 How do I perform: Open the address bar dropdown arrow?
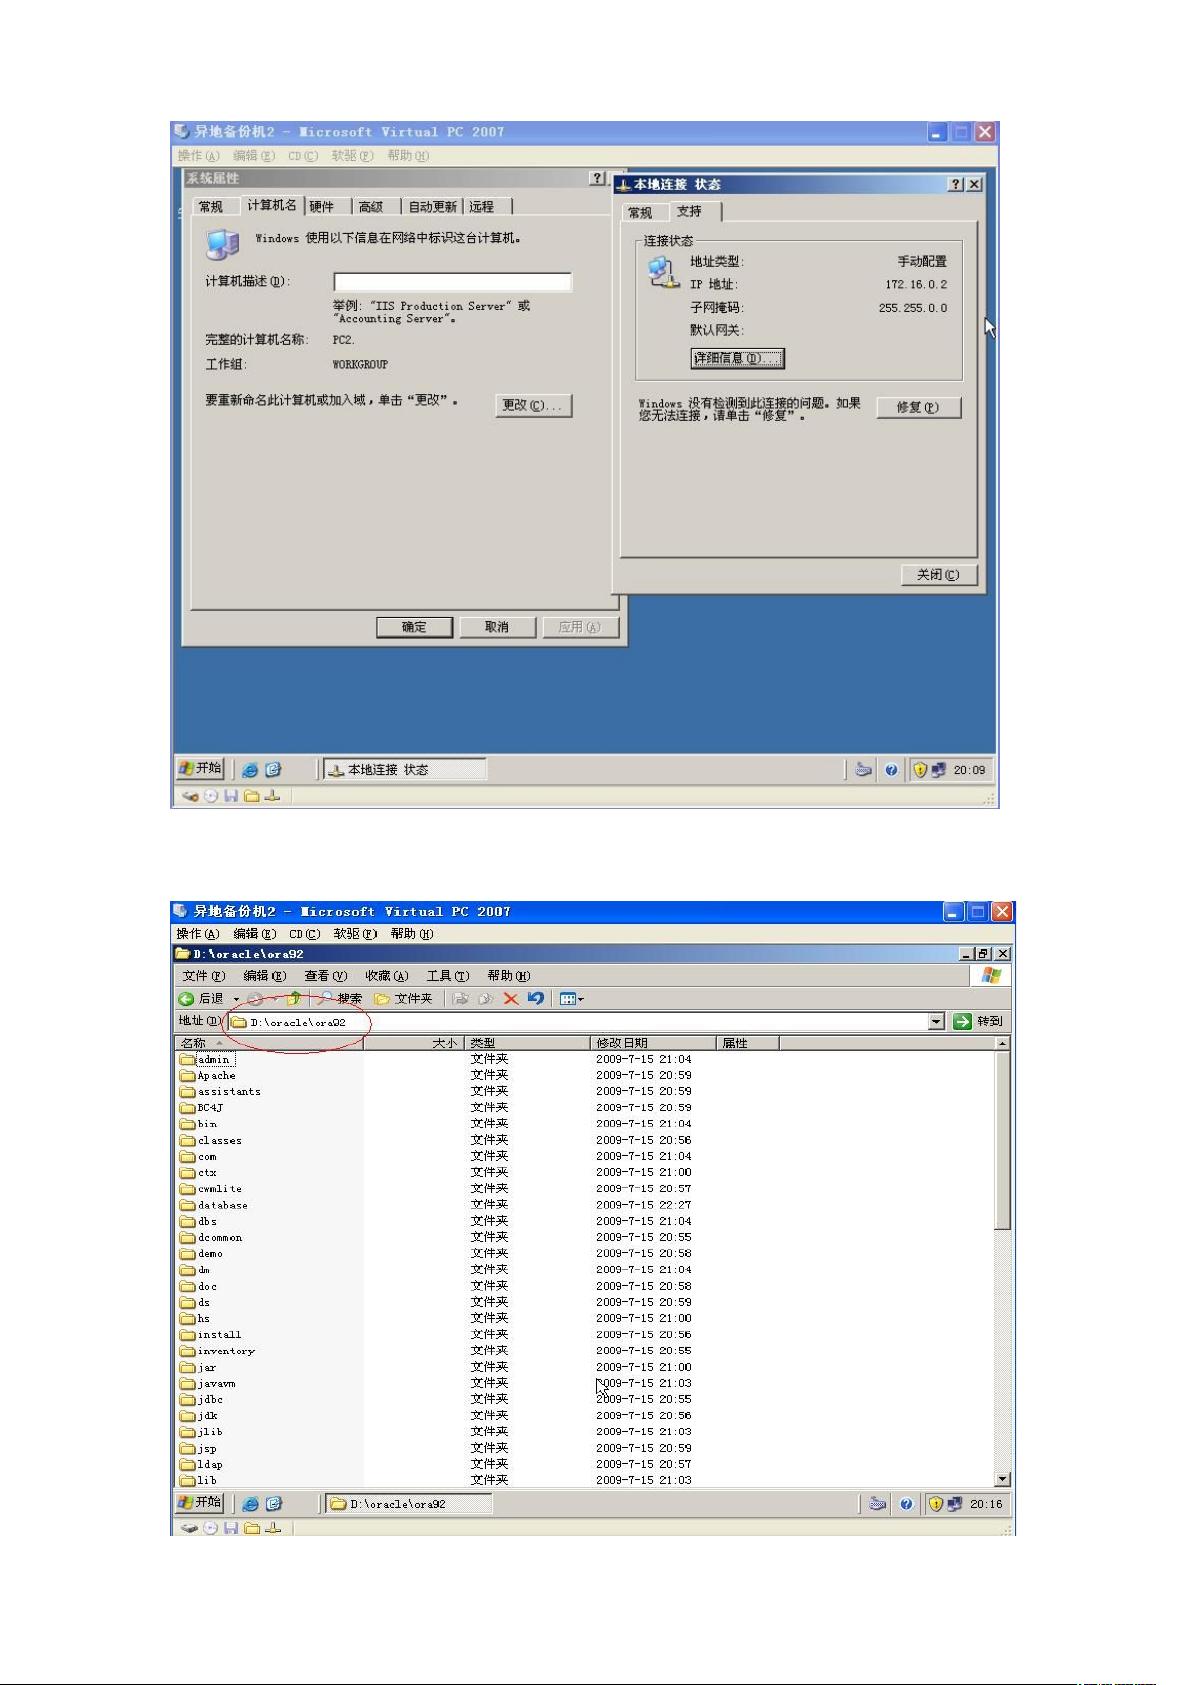[x=936, y=1021]
